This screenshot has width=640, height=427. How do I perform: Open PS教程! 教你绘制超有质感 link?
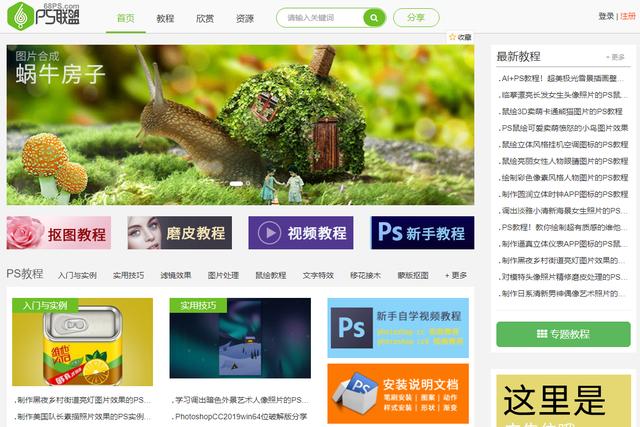pyautogui.click(x=562, y=227)
